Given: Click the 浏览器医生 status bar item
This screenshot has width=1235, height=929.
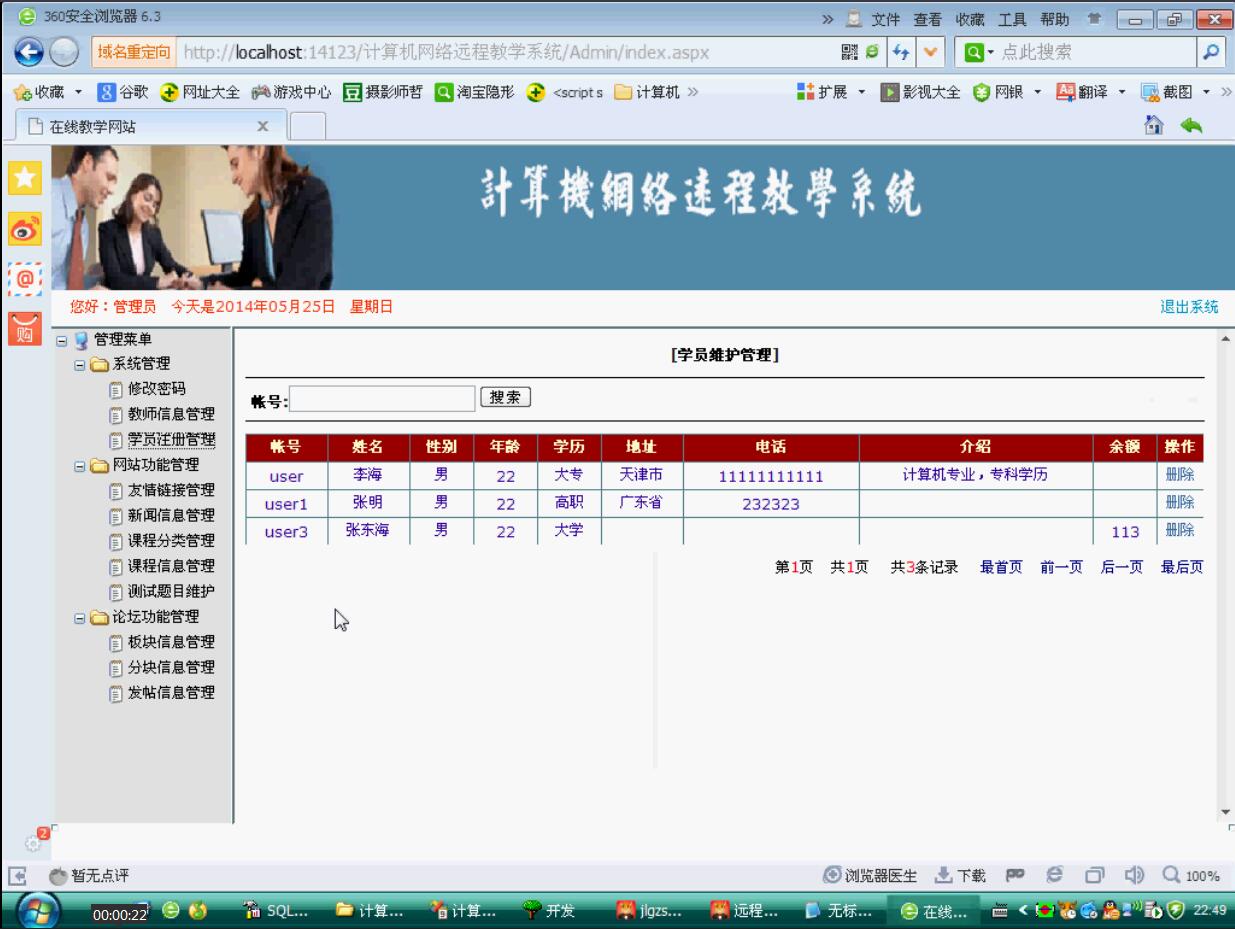Looking at the screenshot, I should pyautogui.click(x=869, y=876).
